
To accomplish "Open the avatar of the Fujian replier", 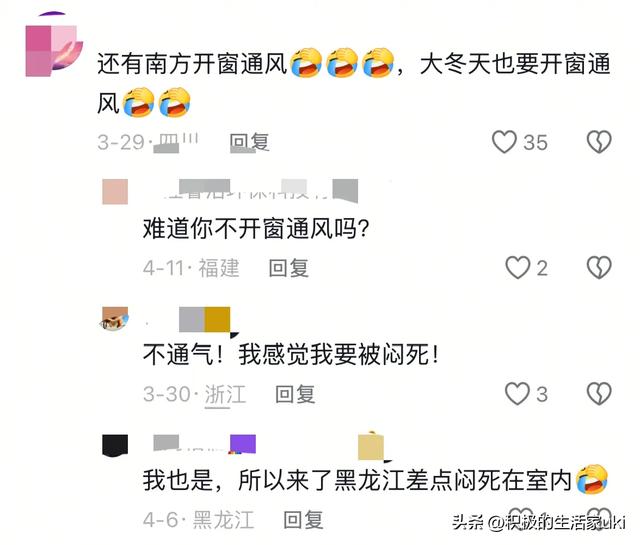I will pos(115,191).
